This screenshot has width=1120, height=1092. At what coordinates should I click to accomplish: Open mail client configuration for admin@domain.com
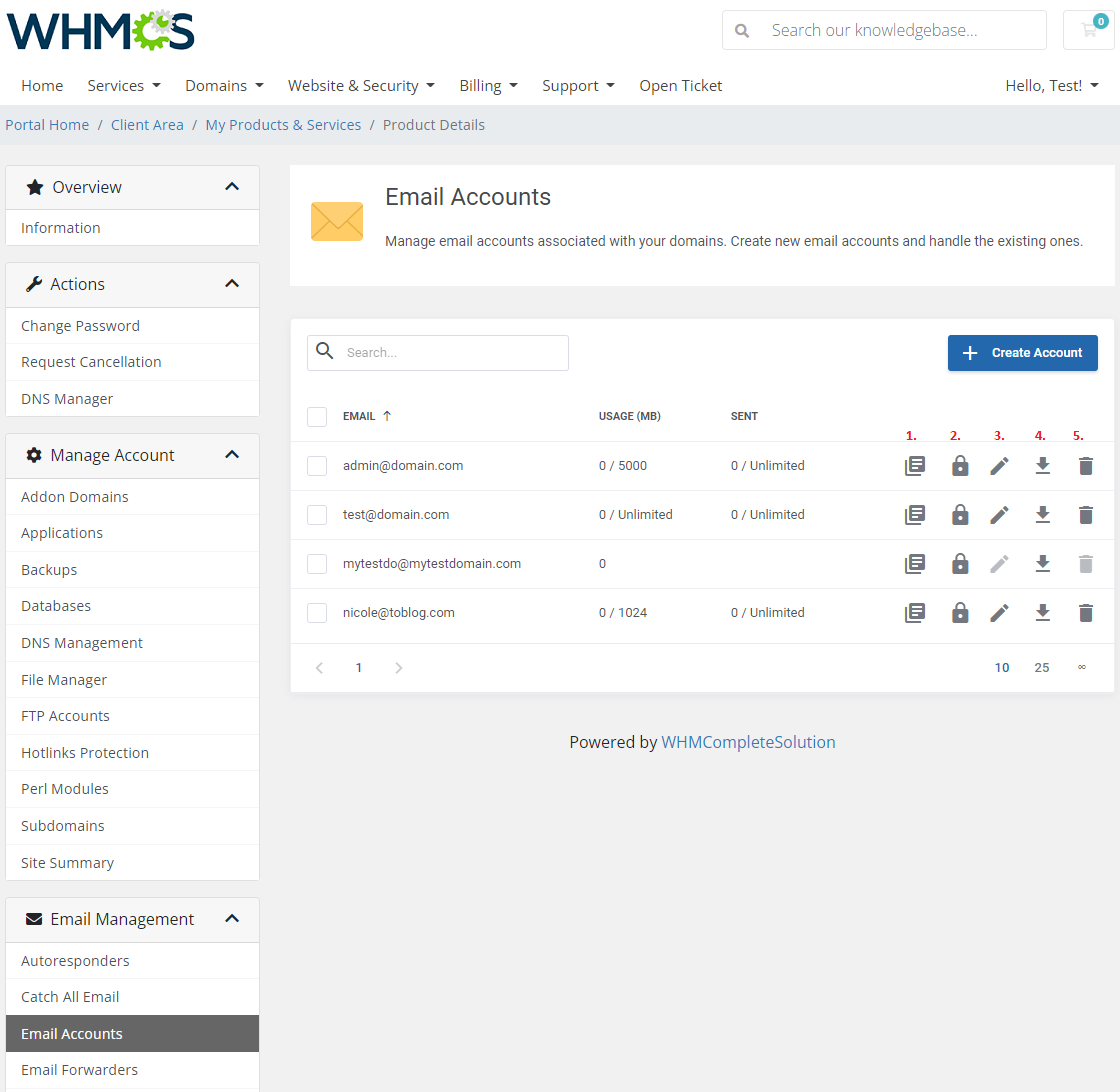[914, 465]
